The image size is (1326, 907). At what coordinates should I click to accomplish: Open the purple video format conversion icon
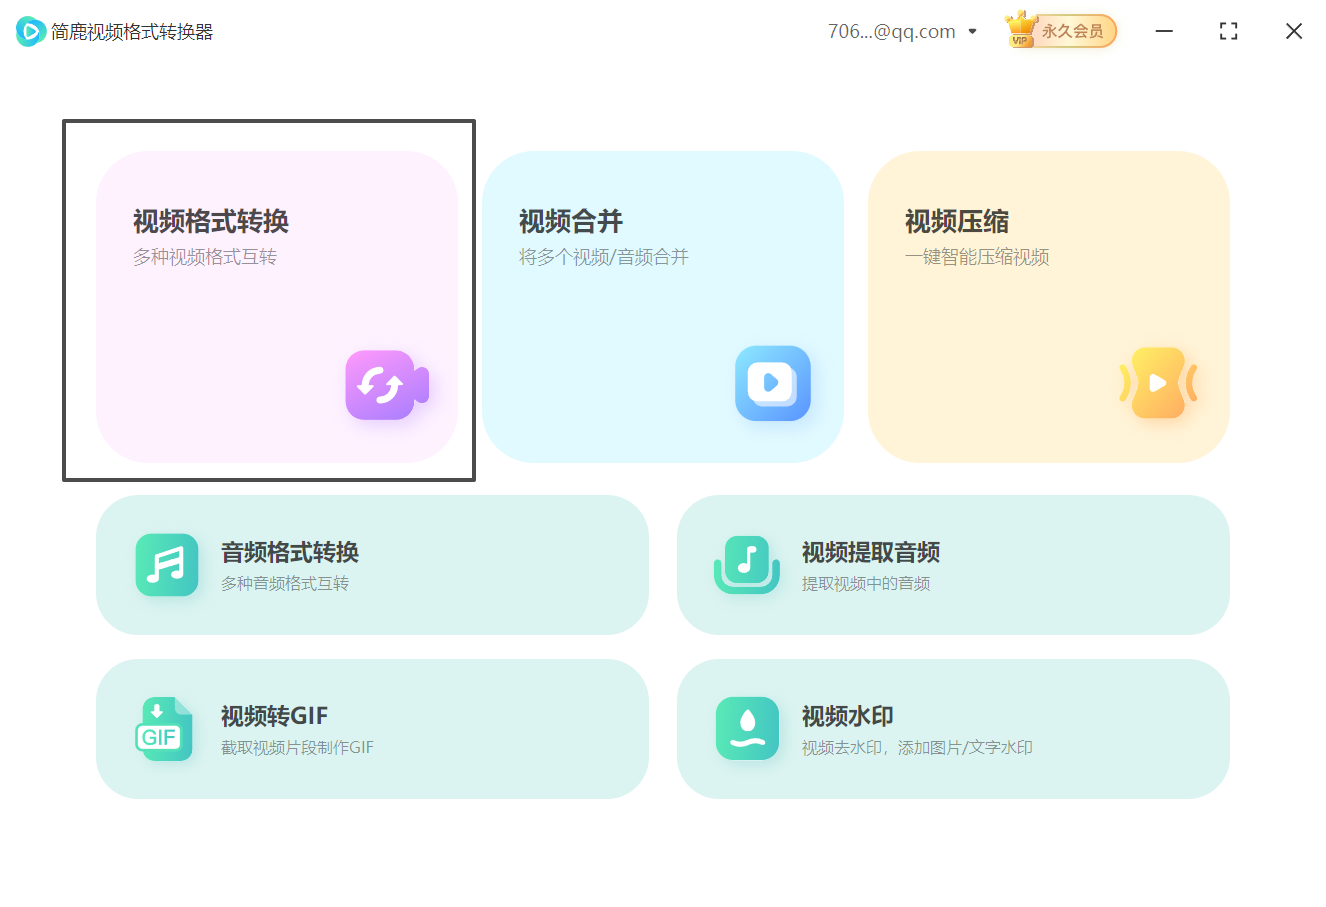pos(386,385)
